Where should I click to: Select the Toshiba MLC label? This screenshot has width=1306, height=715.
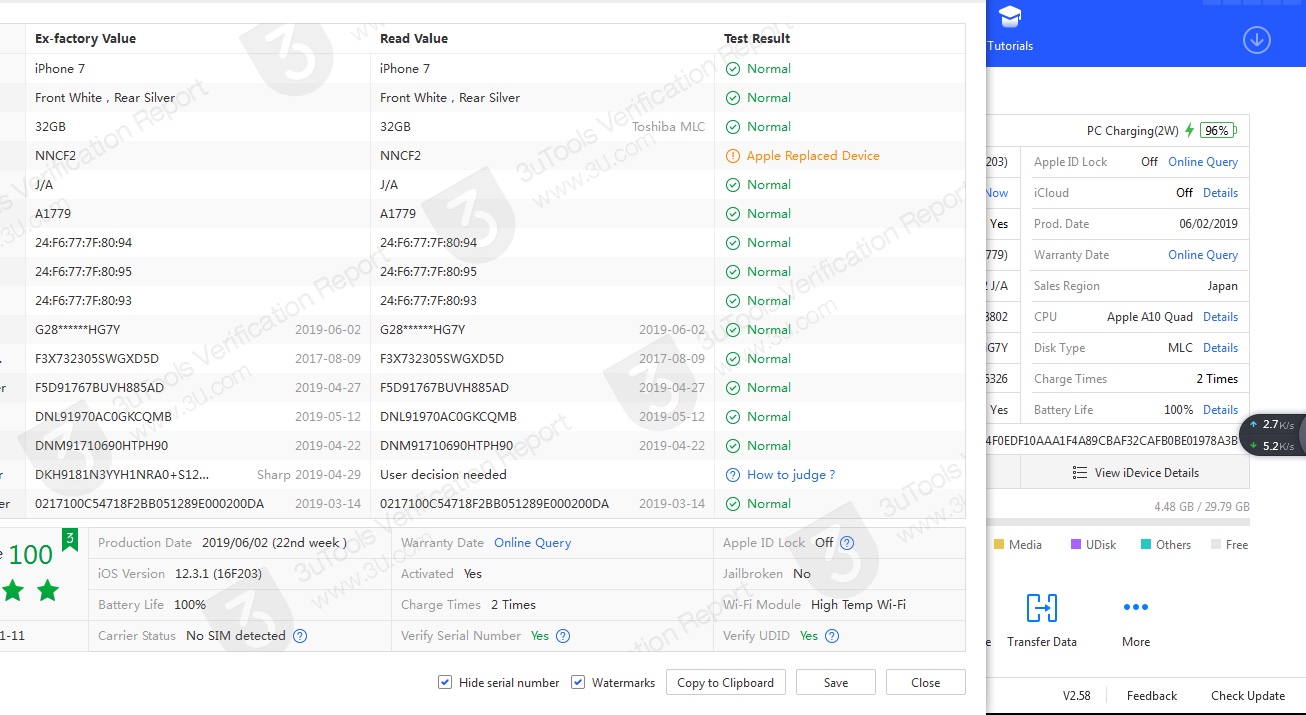tap(668, 127)
